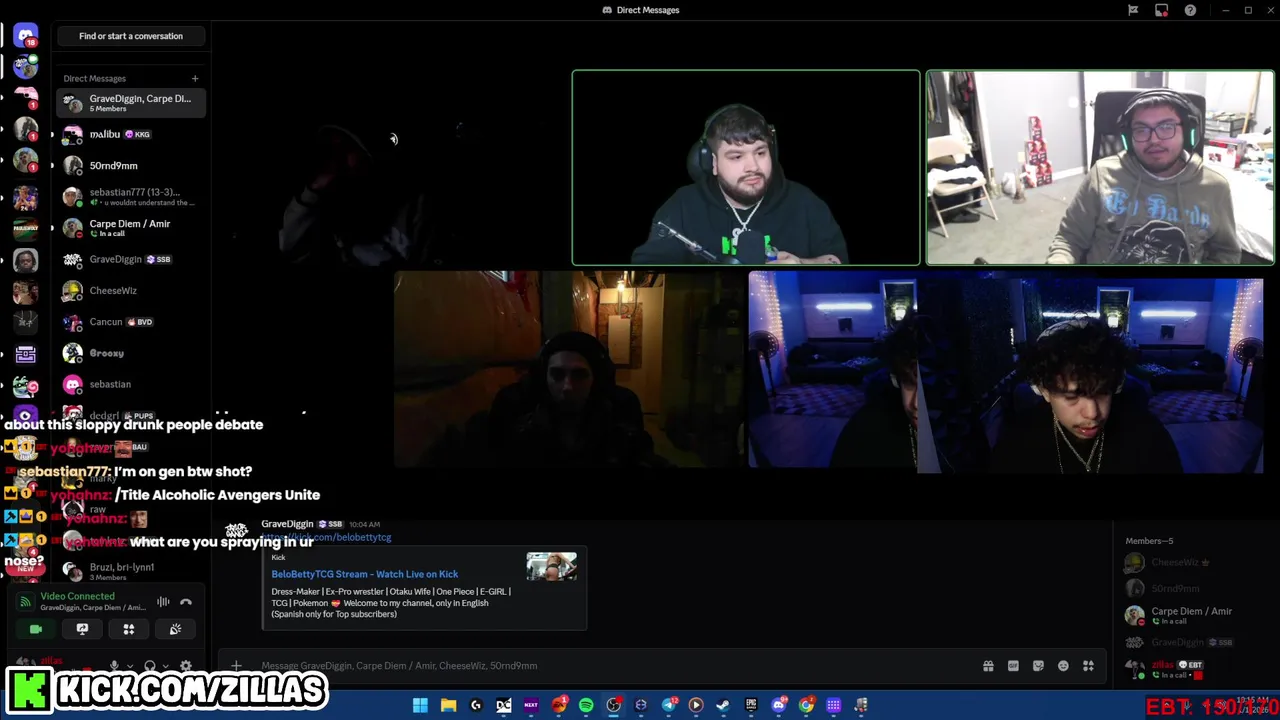The height and width of the screenshot is (720, 1280).
Task: Expand headphone output options arrow
Action: pos(165,666)
